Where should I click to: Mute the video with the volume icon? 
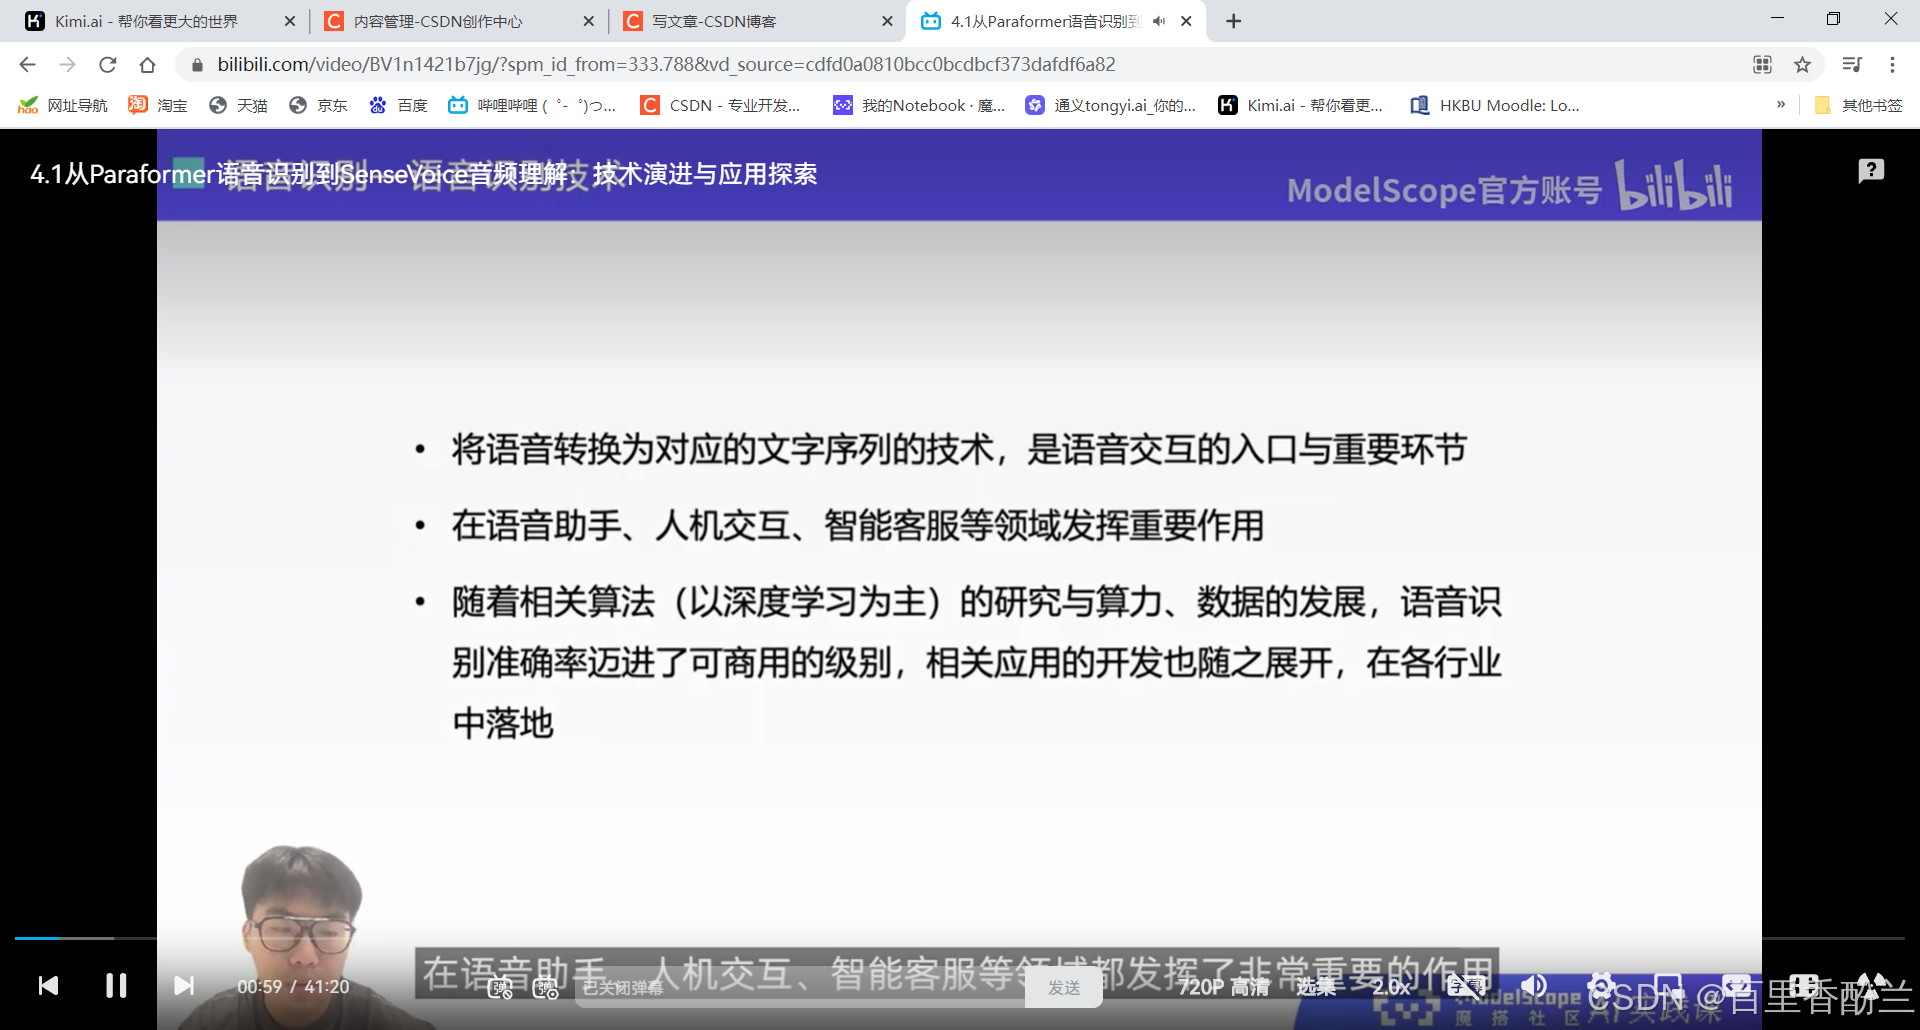click(x=1533, y=986)
